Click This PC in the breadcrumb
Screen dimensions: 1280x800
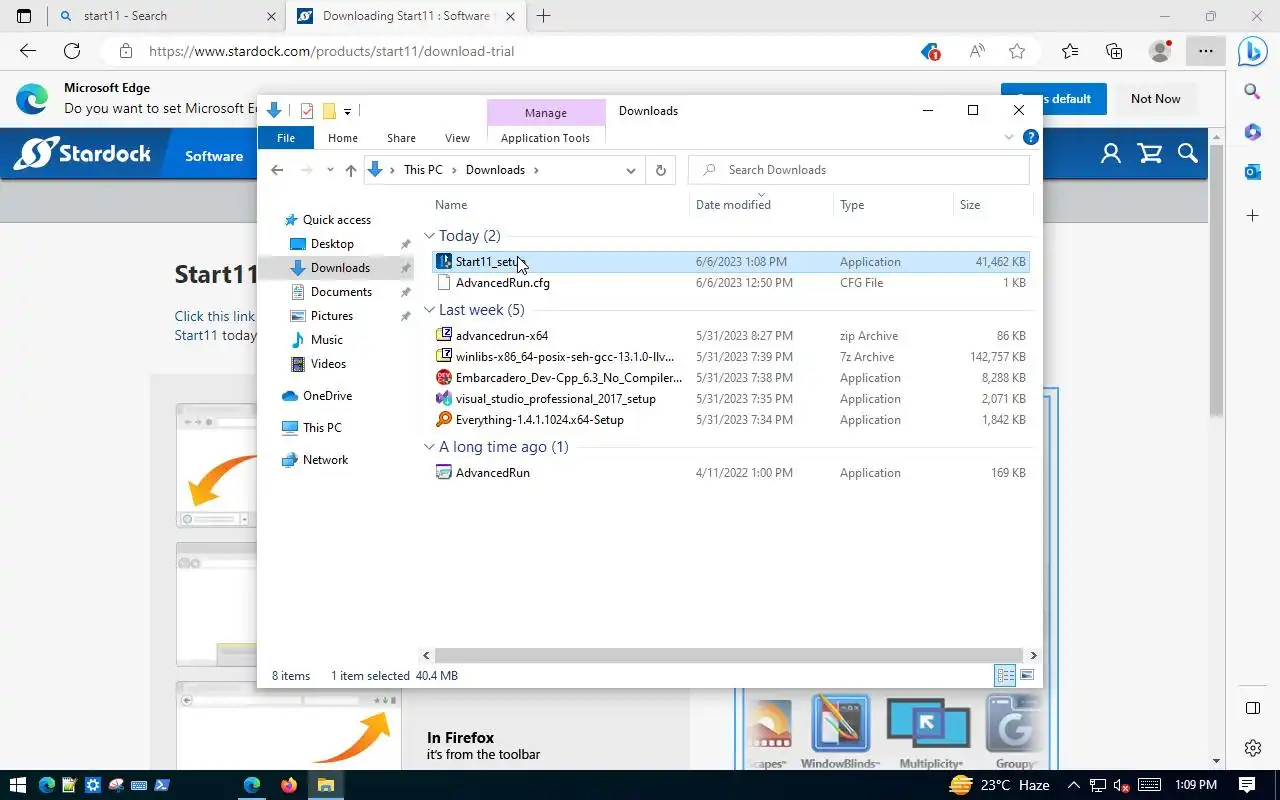point(423,170)
